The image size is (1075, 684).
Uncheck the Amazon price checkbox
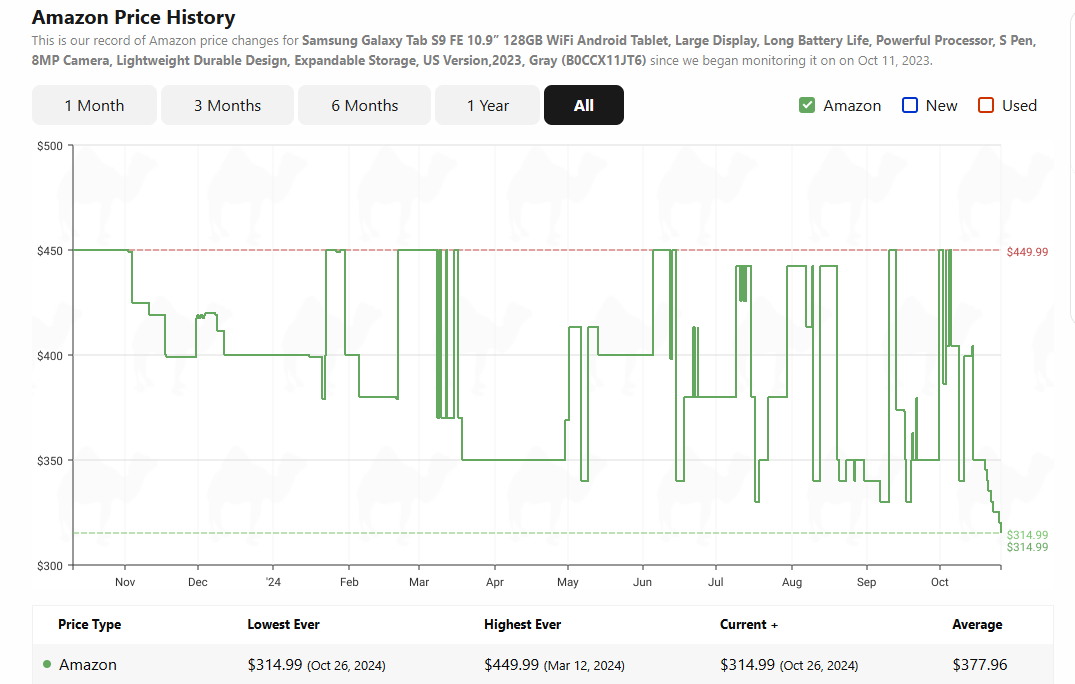[x=807, y=106]
